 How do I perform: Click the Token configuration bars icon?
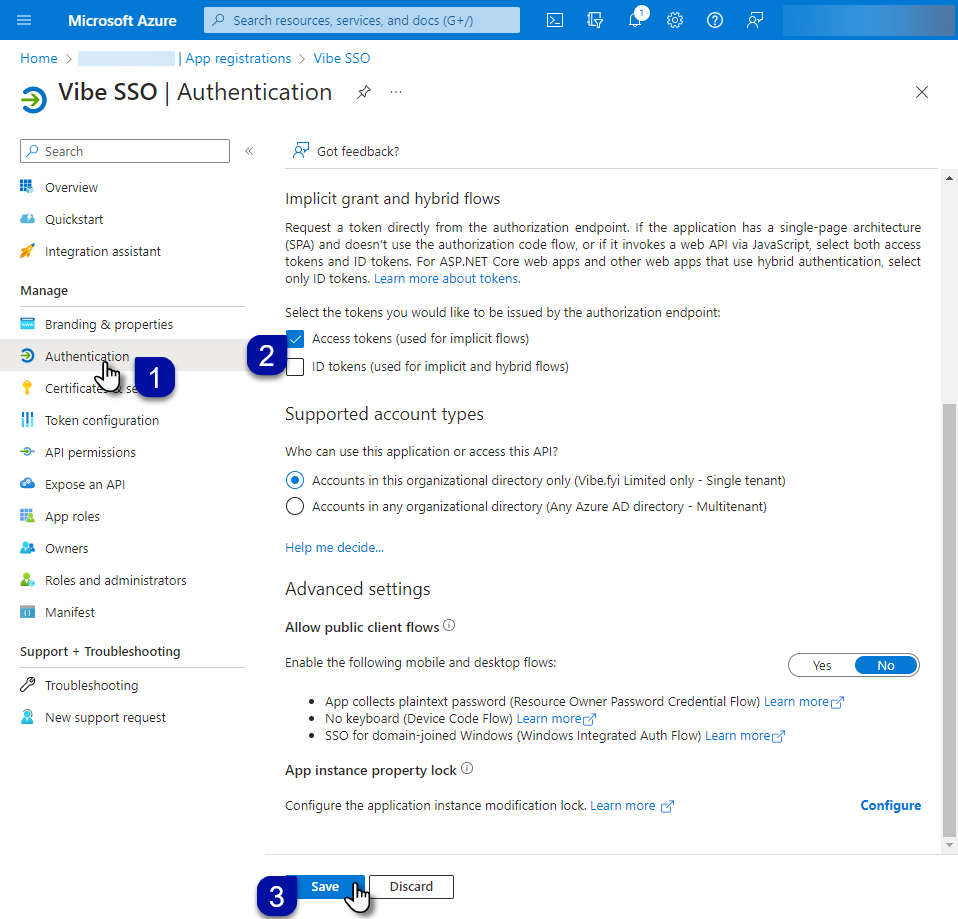(x=27, y=420)
